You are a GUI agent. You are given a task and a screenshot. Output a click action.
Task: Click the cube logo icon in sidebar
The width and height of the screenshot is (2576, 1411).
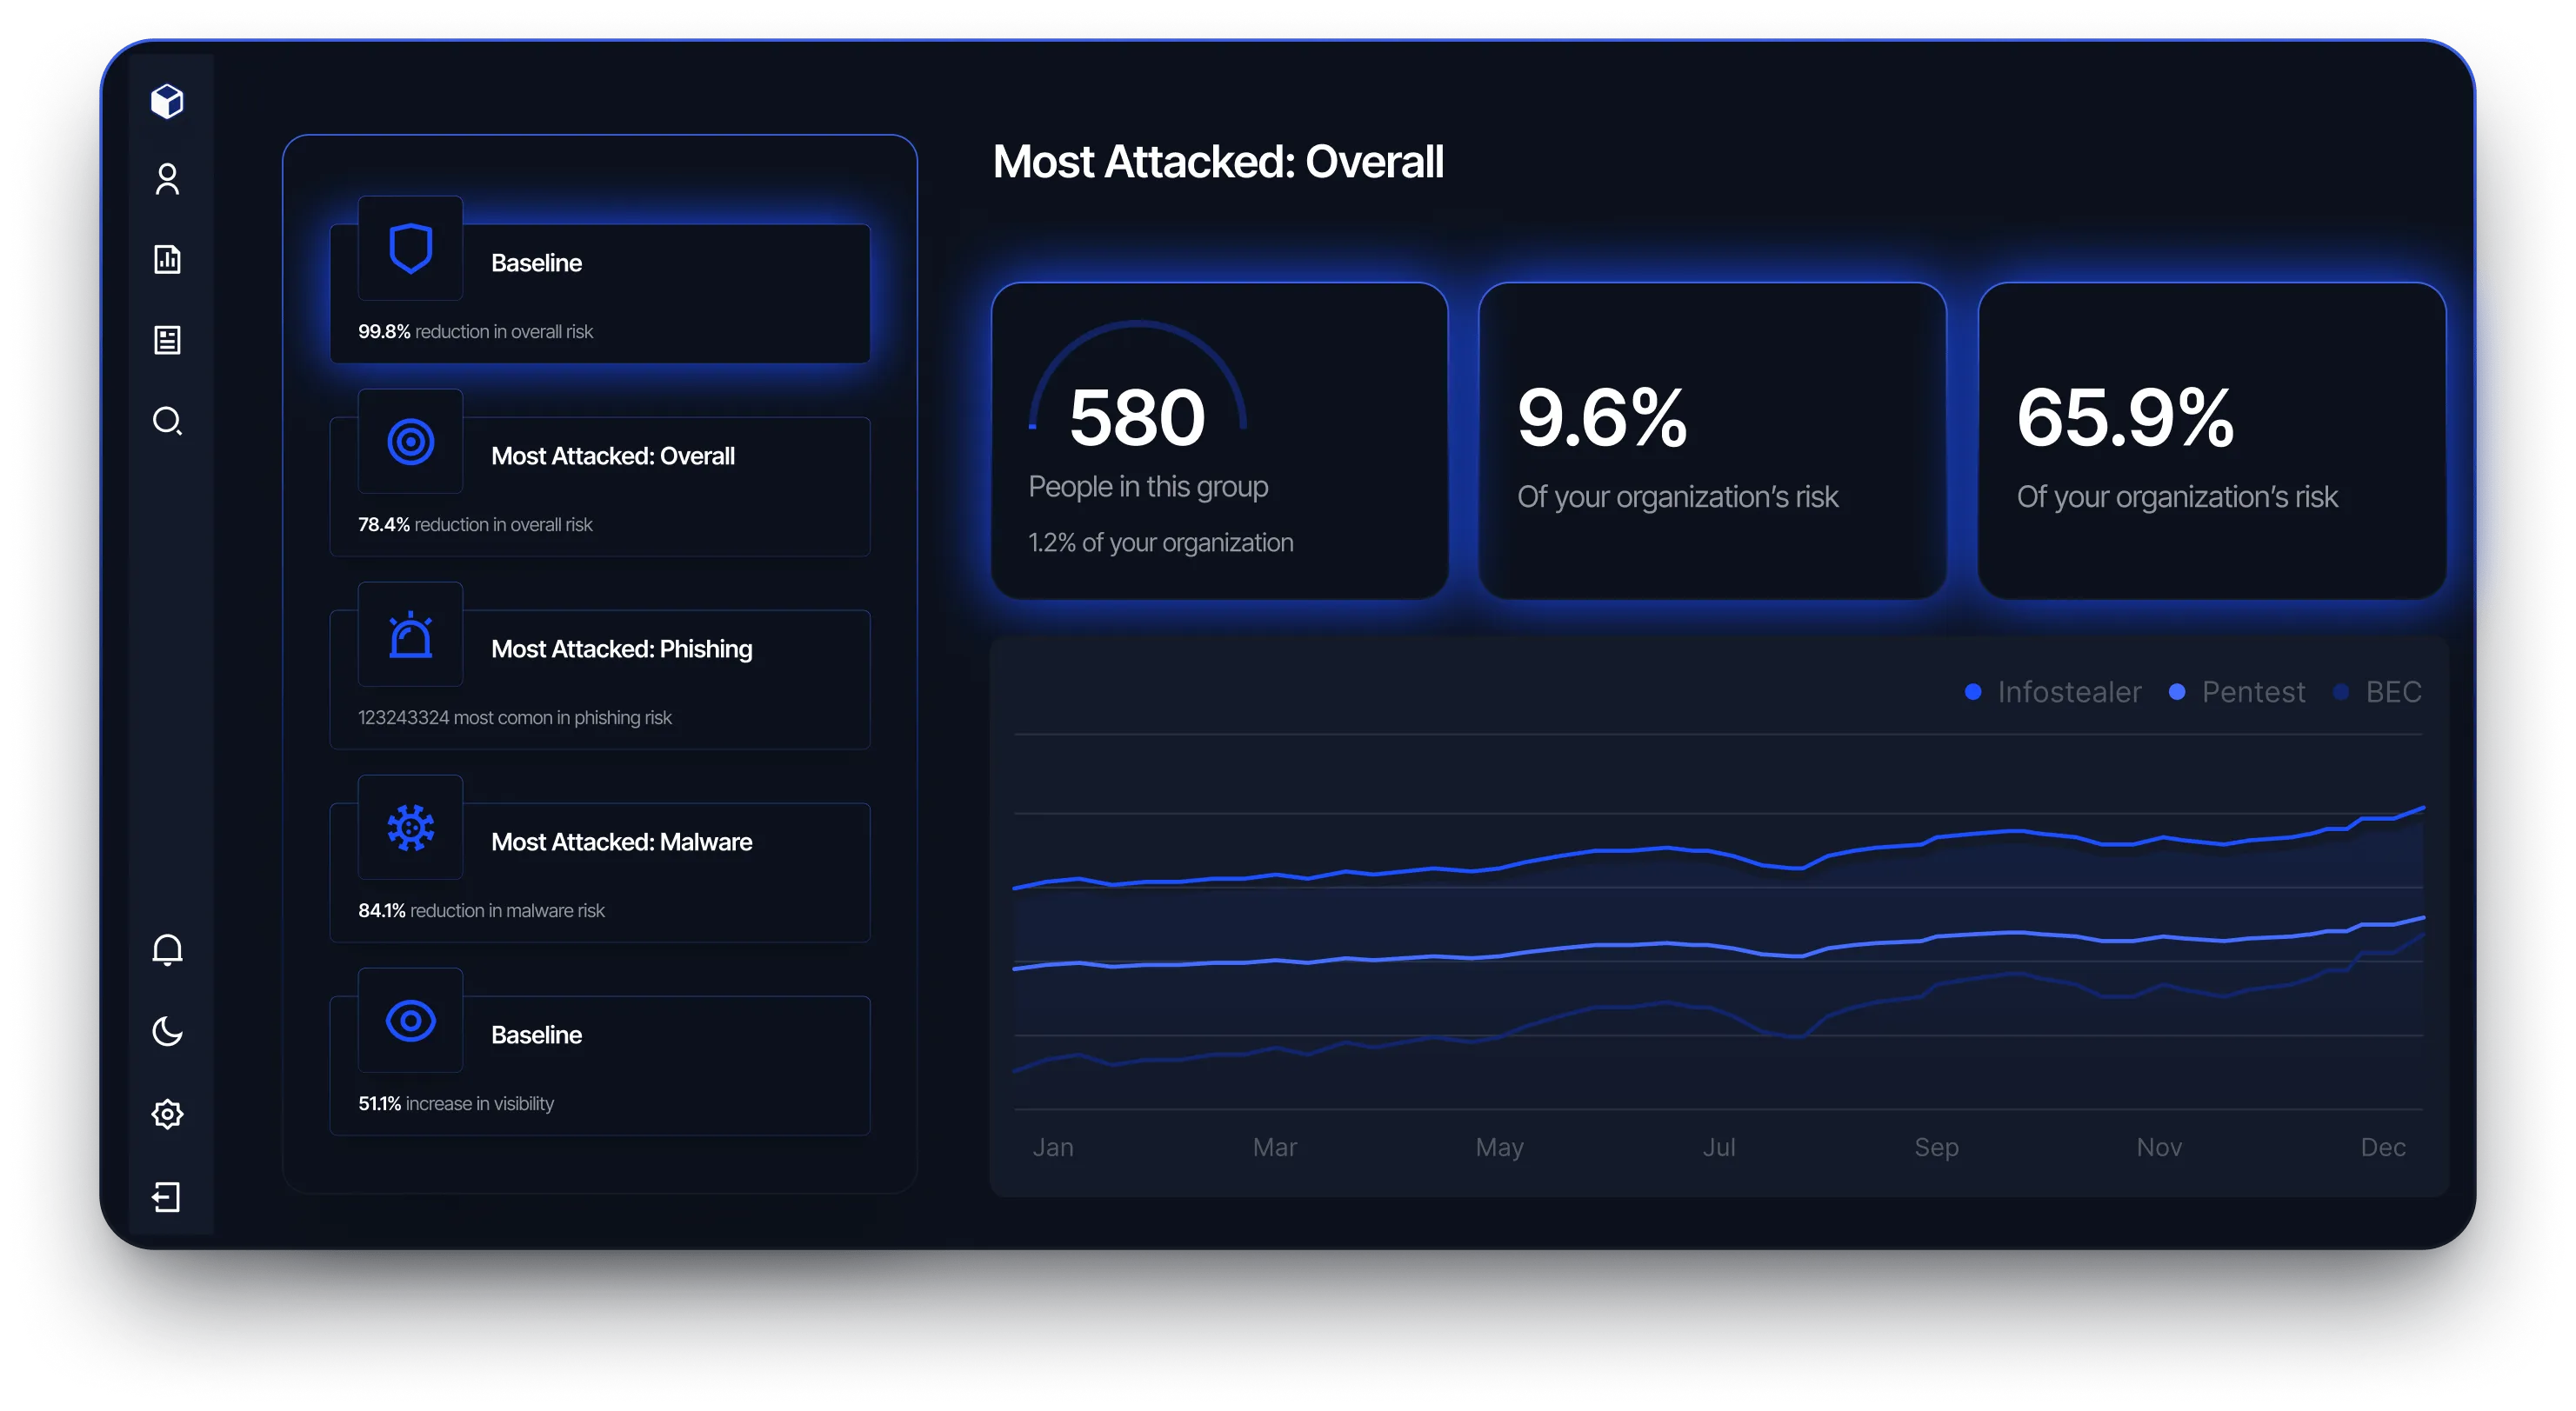click(x=167, y=101)
